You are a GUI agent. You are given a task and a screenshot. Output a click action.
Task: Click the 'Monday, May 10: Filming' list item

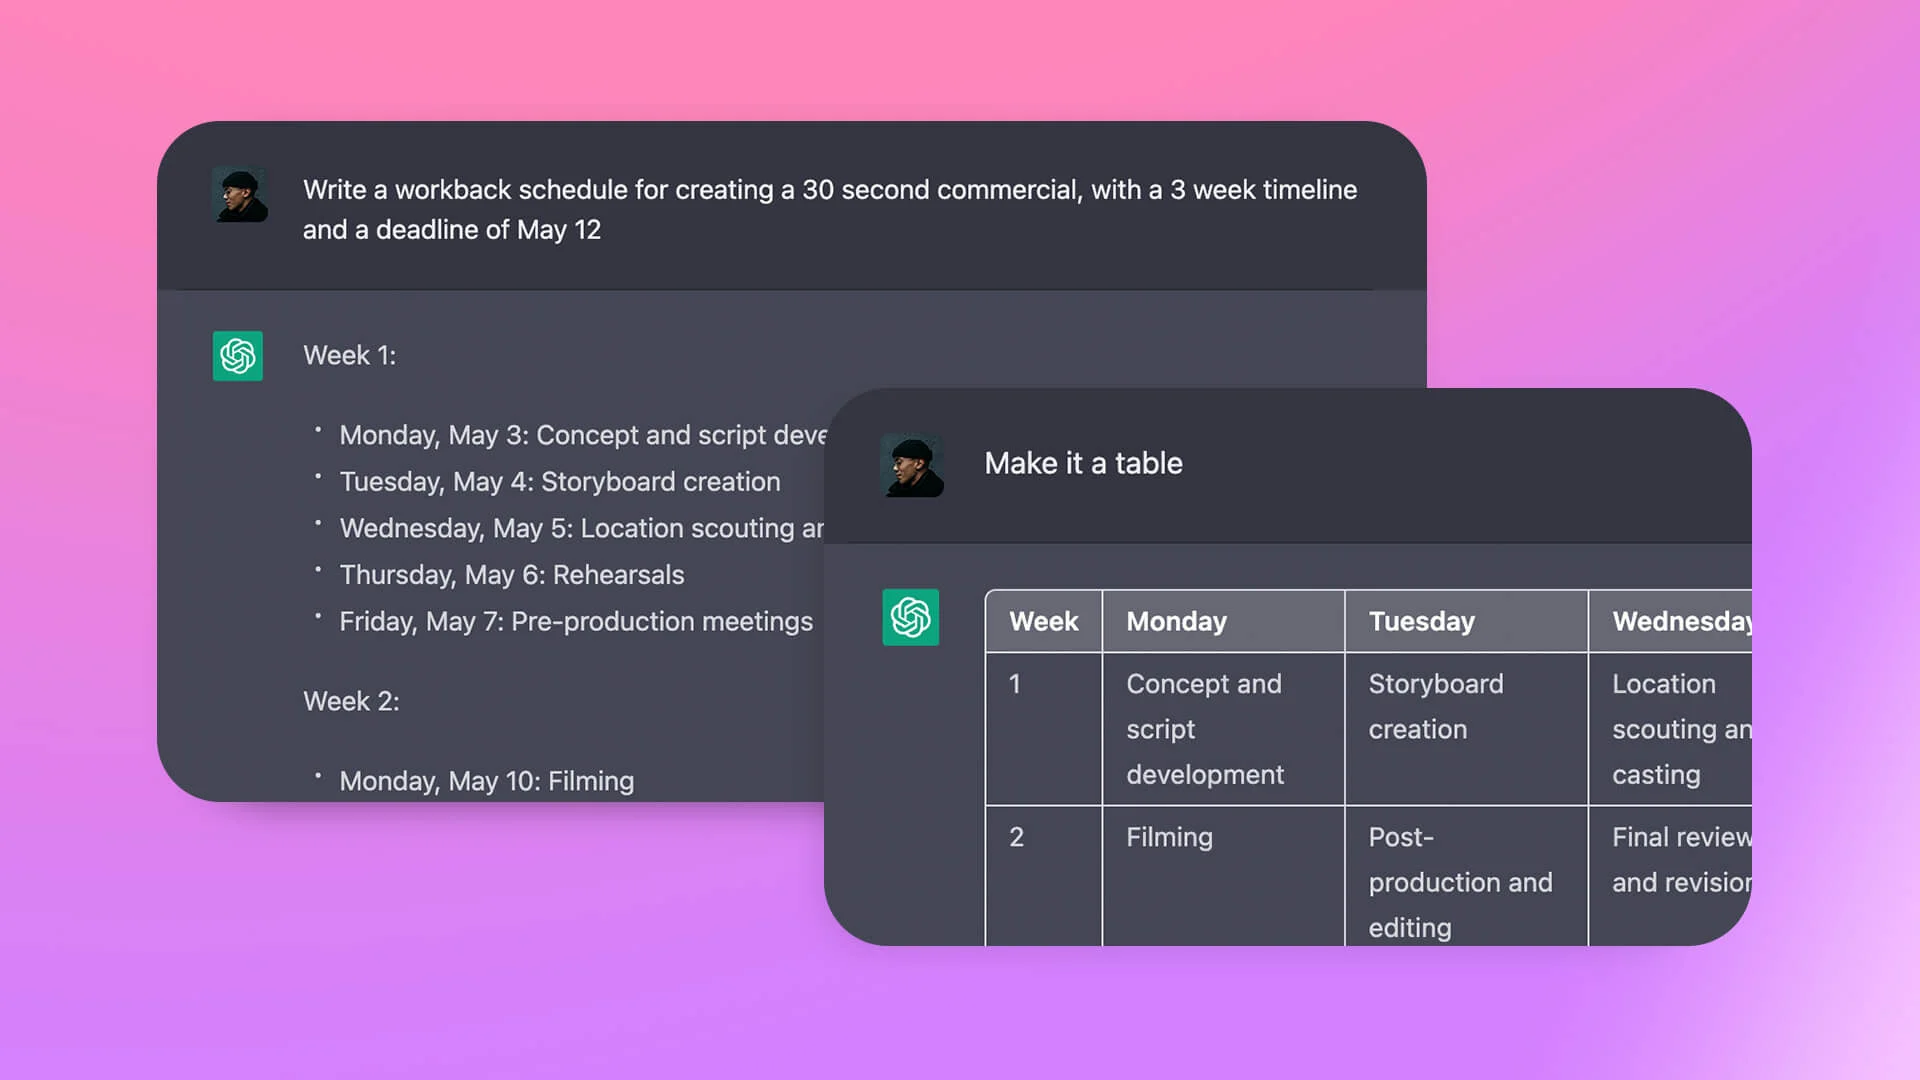(486, 781)
